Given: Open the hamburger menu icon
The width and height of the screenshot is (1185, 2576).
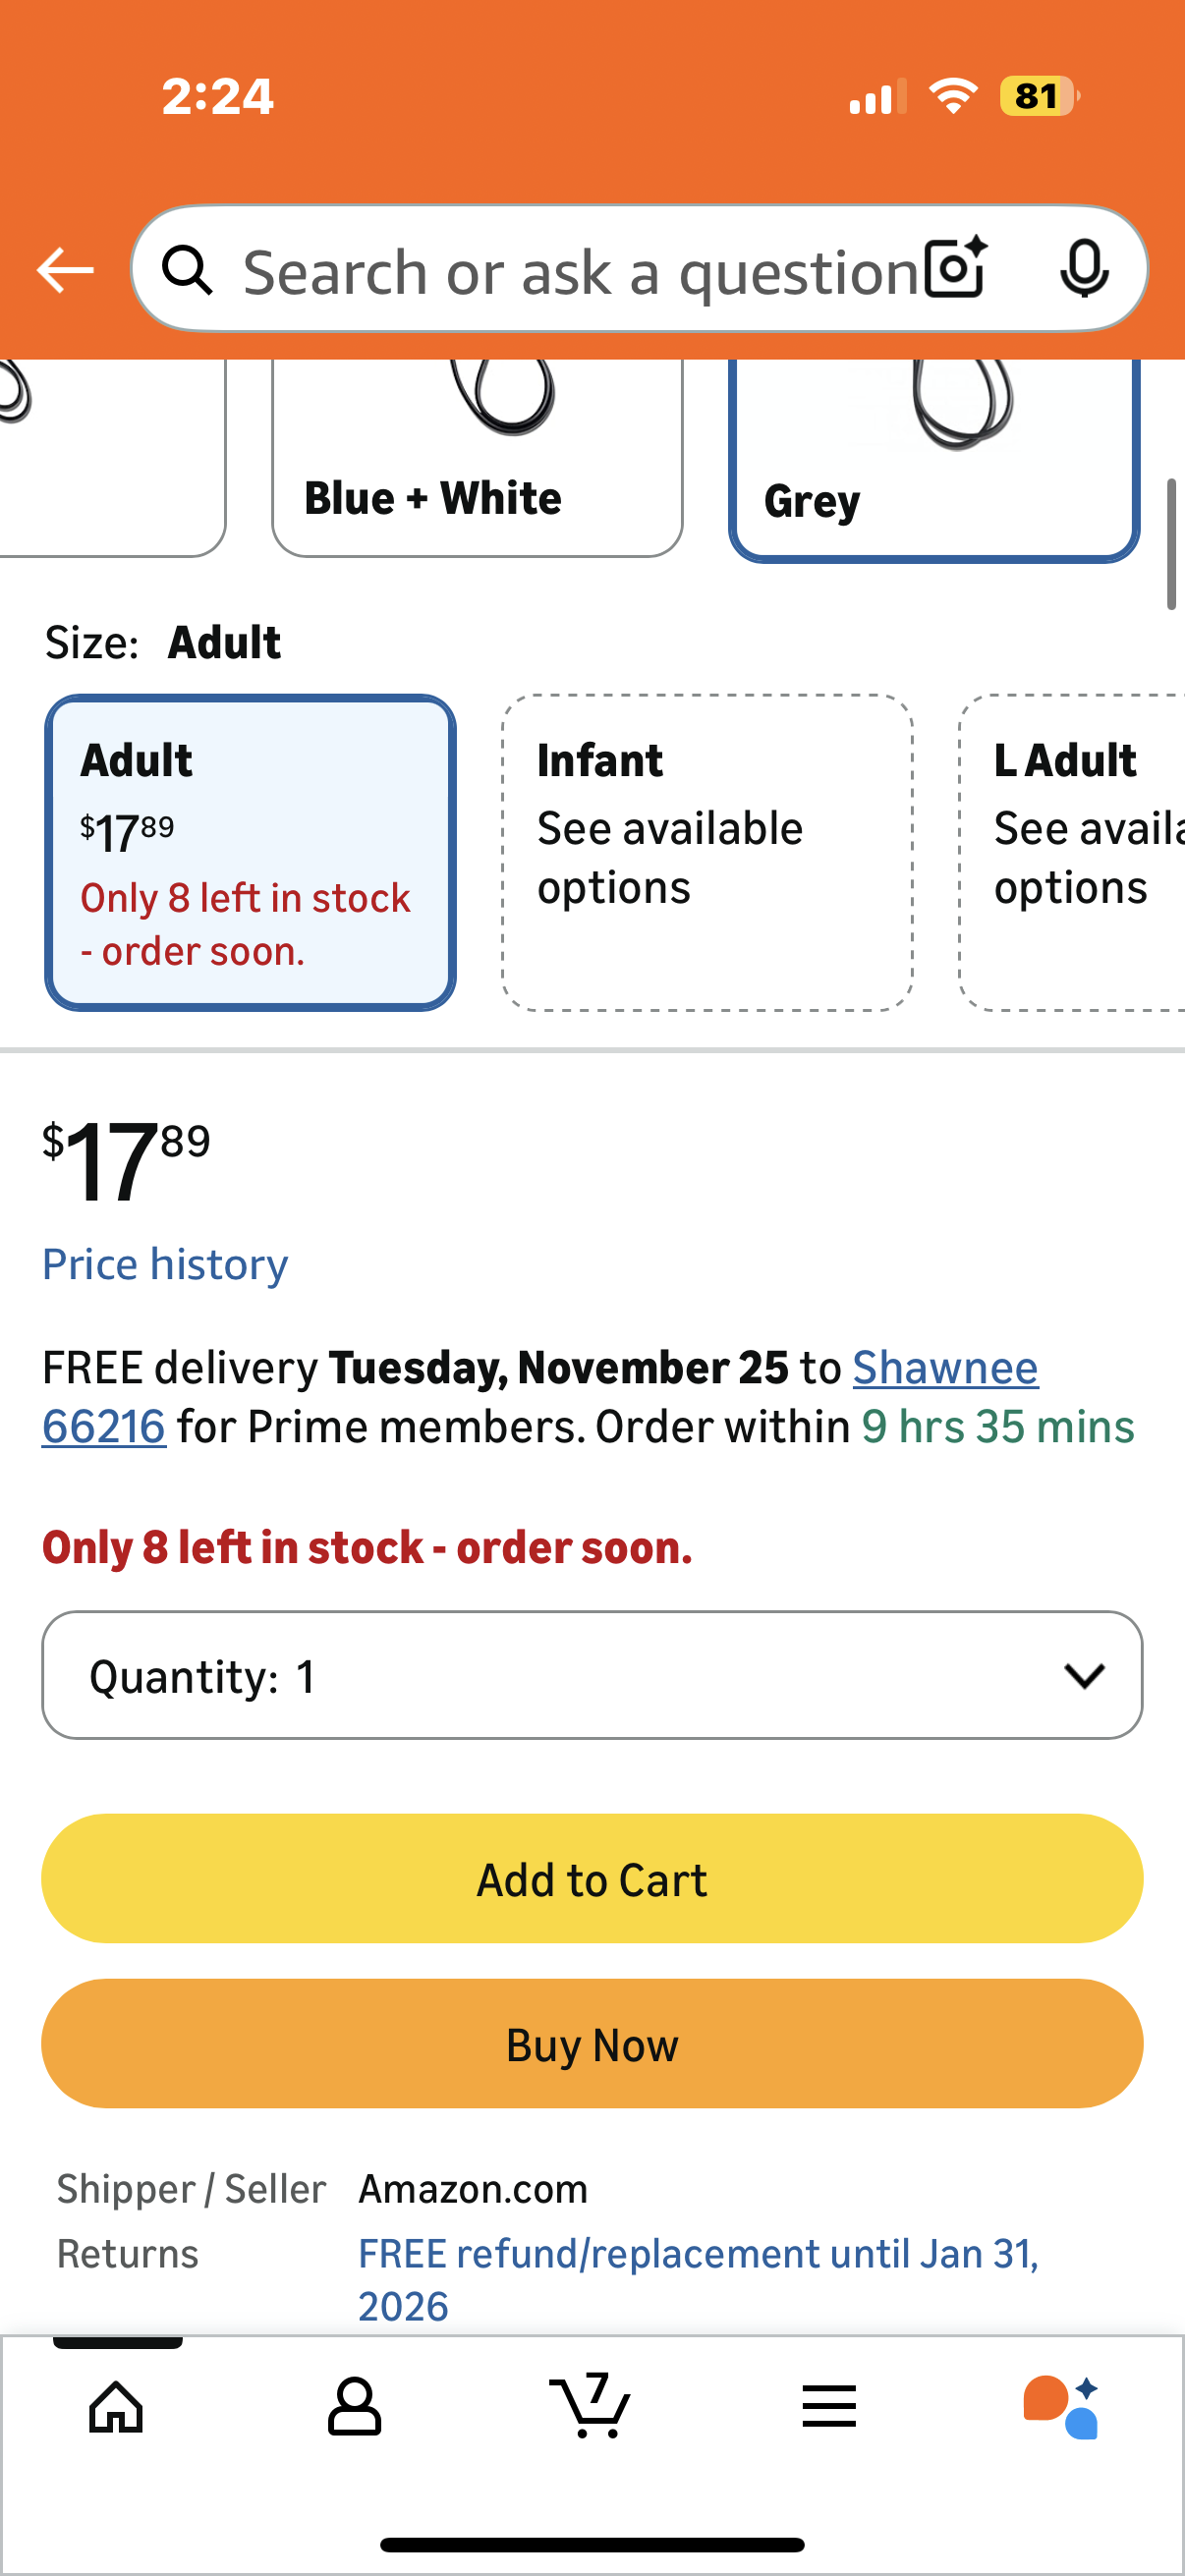Looking at the screenshot, I should click(829, 2405).
